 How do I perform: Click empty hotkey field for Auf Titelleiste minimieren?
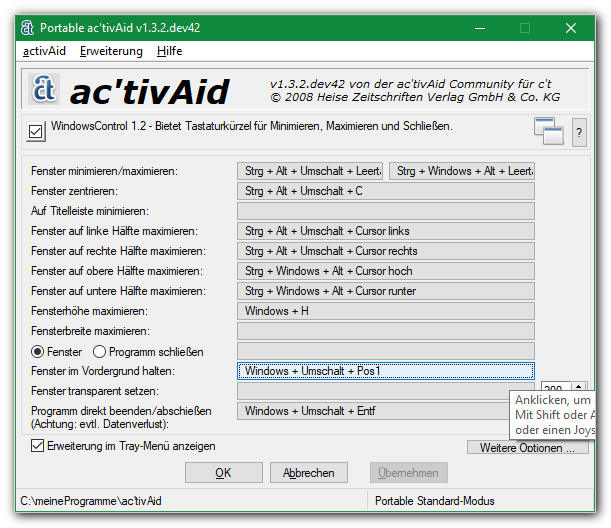pyautogui.click(x=386, y=211)
